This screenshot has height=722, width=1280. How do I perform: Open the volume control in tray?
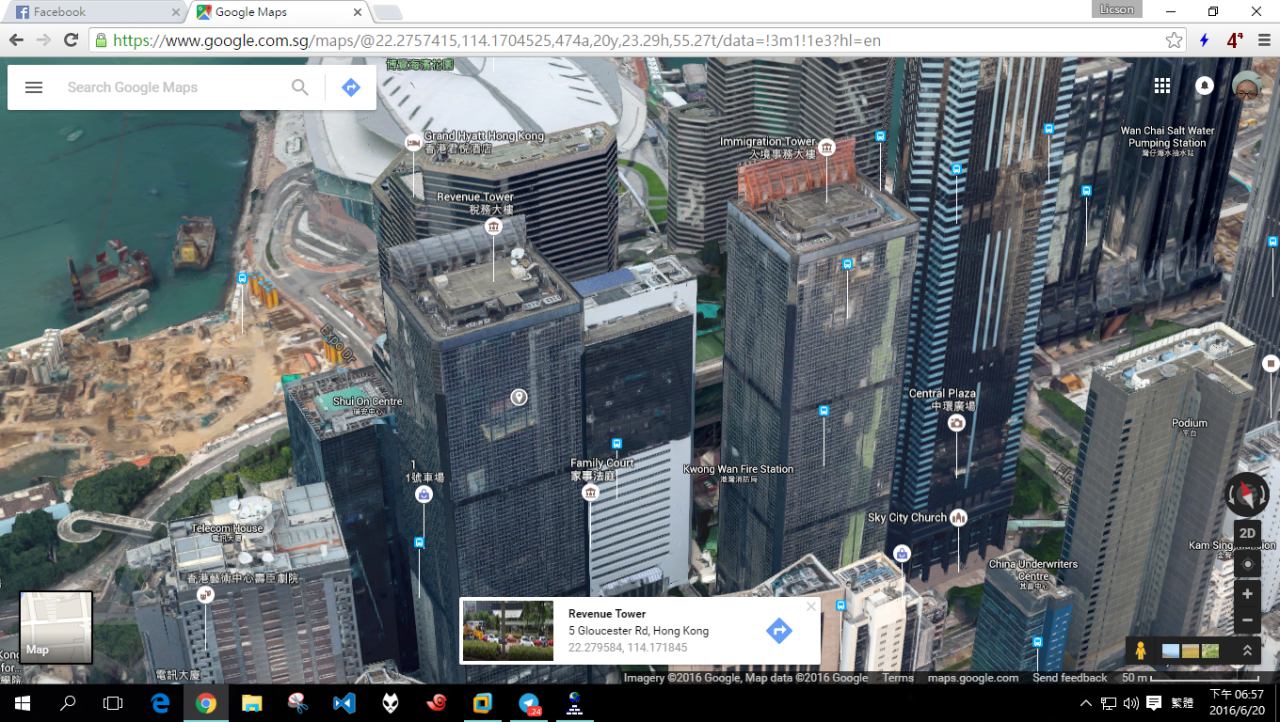coord(1130,703)
